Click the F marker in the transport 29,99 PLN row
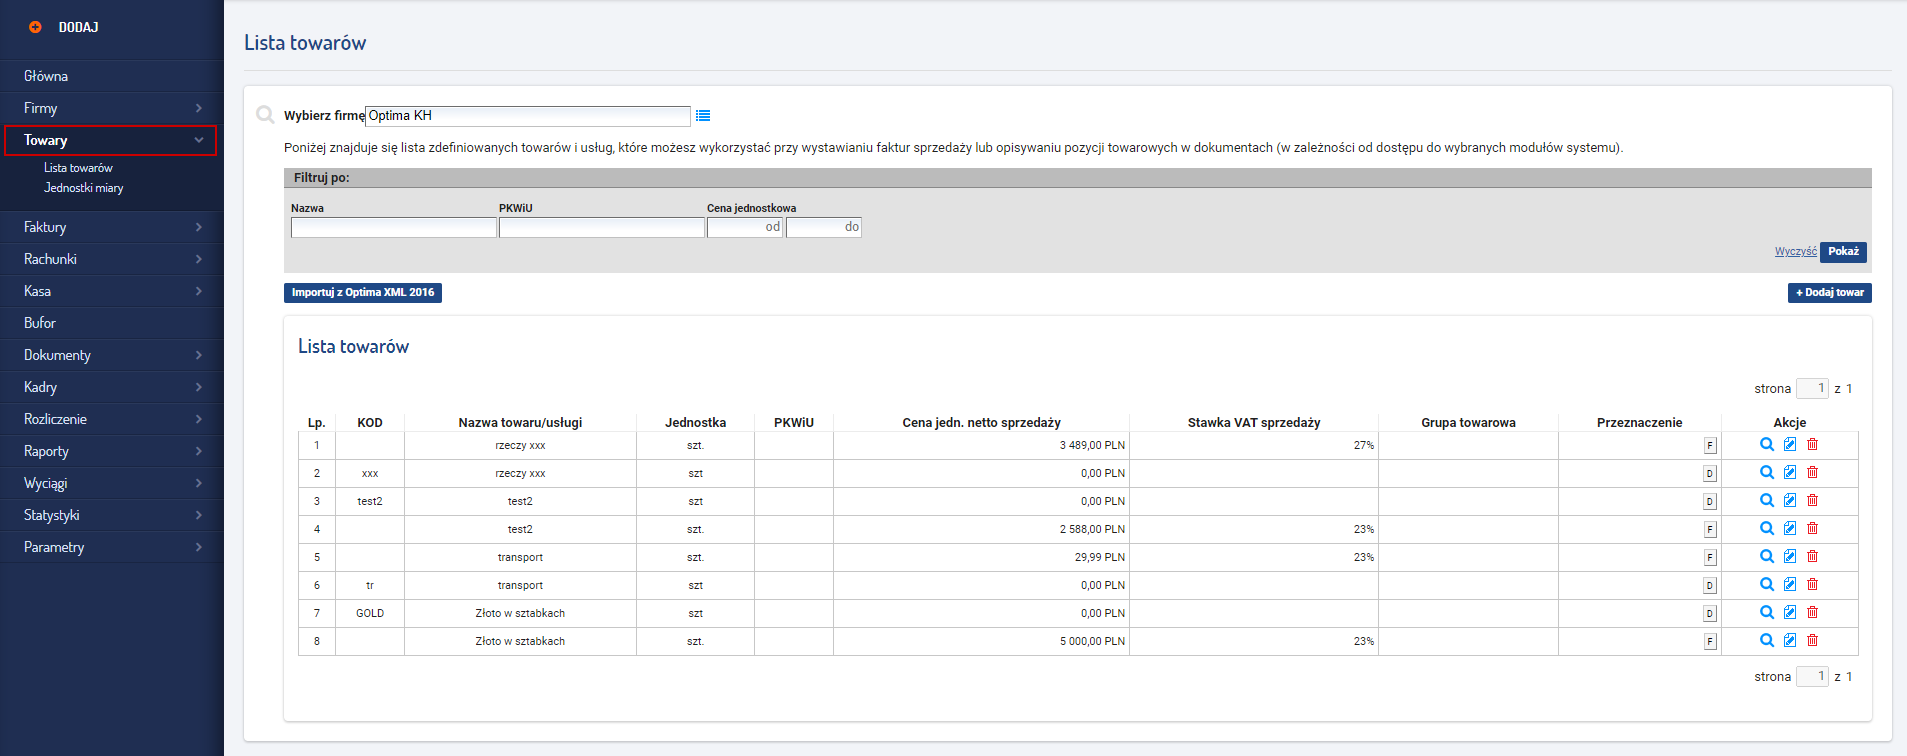 pyautogui.click(x=1710, y=557)
